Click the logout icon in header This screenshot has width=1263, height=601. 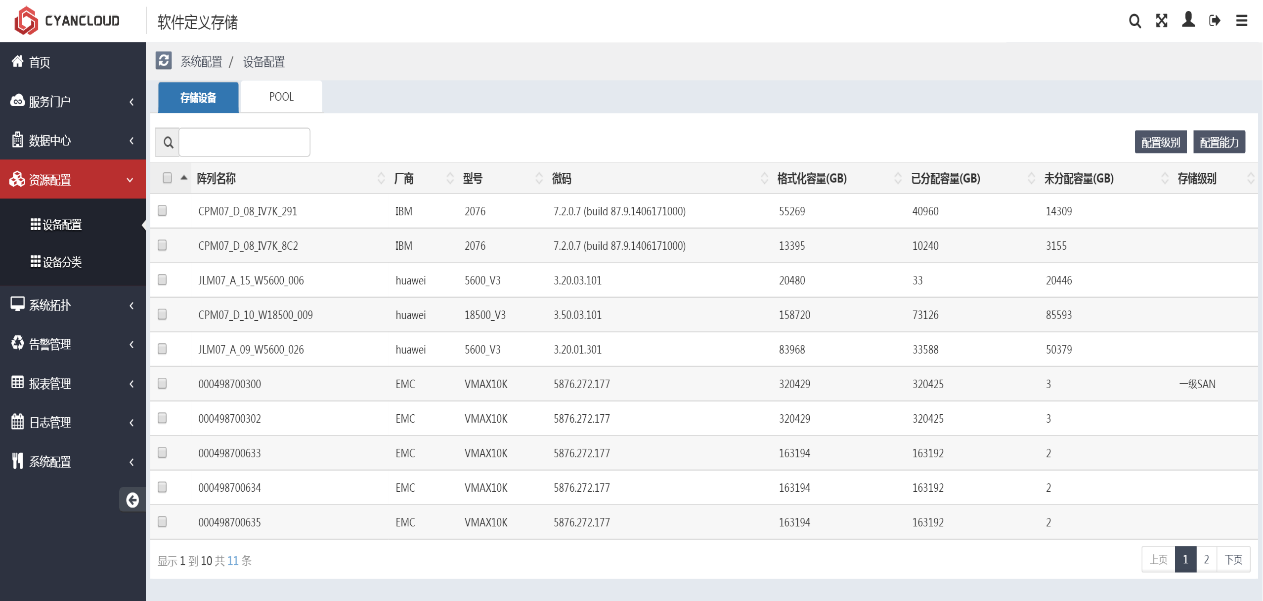tap(1215, 21)
